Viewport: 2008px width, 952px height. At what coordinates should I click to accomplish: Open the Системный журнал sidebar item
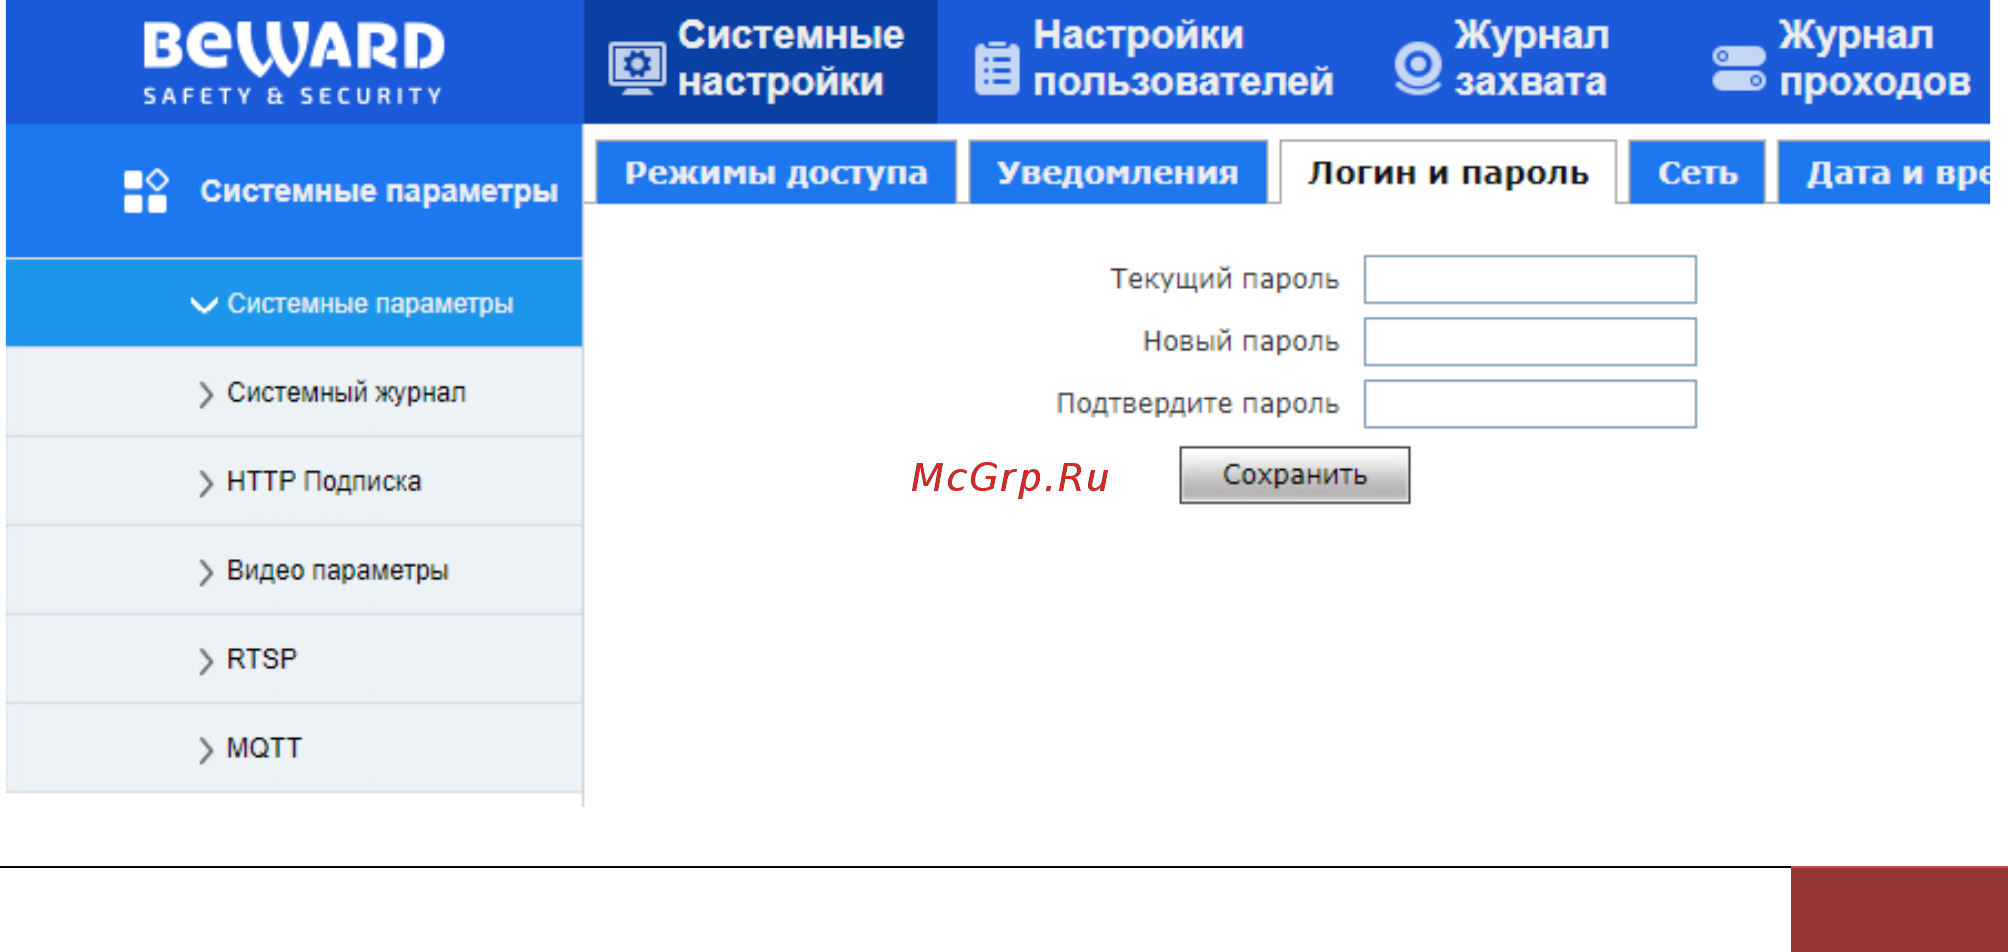click(x=294, y=392)
